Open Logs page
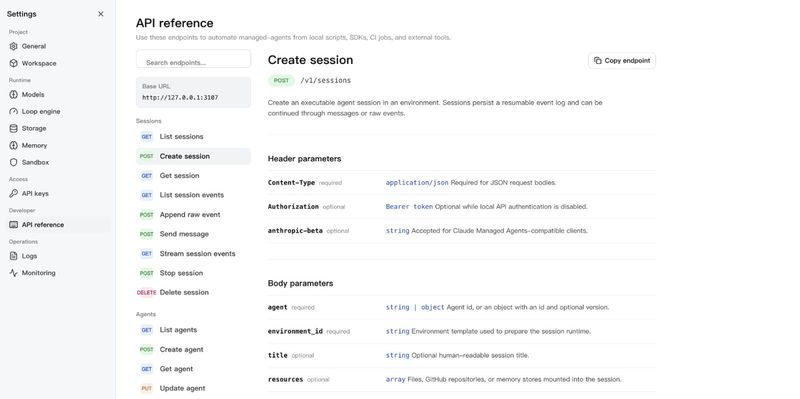Viewport: 800px width, 399px height. click(x=58, y=256)
